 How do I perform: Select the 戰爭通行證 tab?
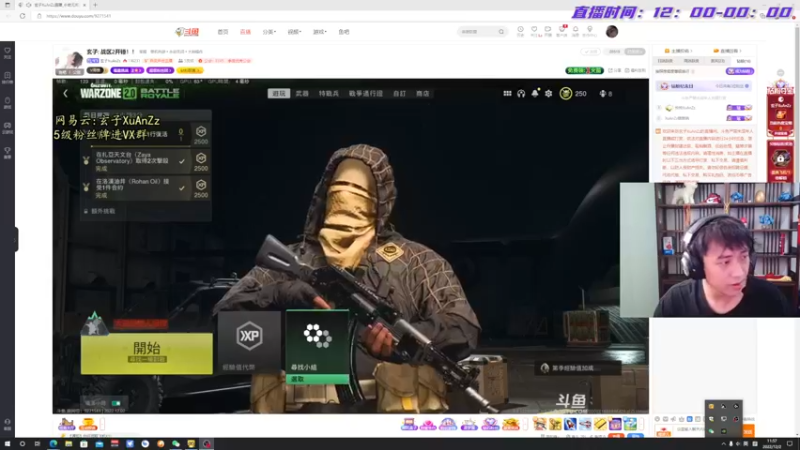(x=365, y=93)
